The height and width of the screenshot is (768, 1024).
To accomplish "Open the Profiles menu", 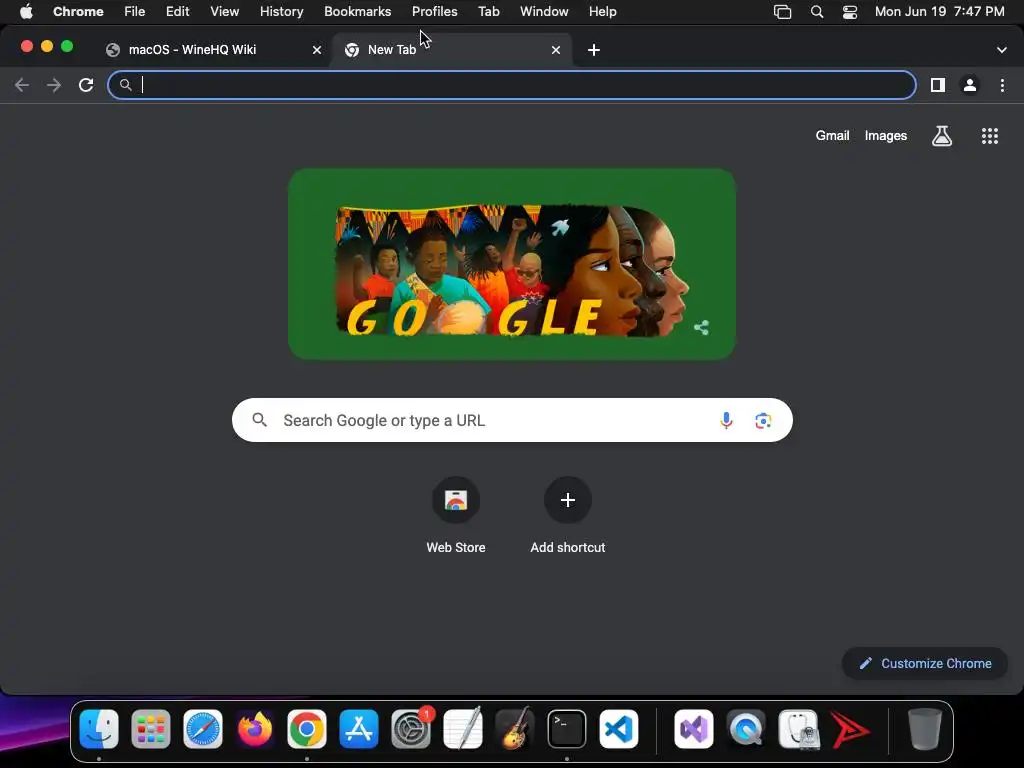I will (x=434, y=12).
